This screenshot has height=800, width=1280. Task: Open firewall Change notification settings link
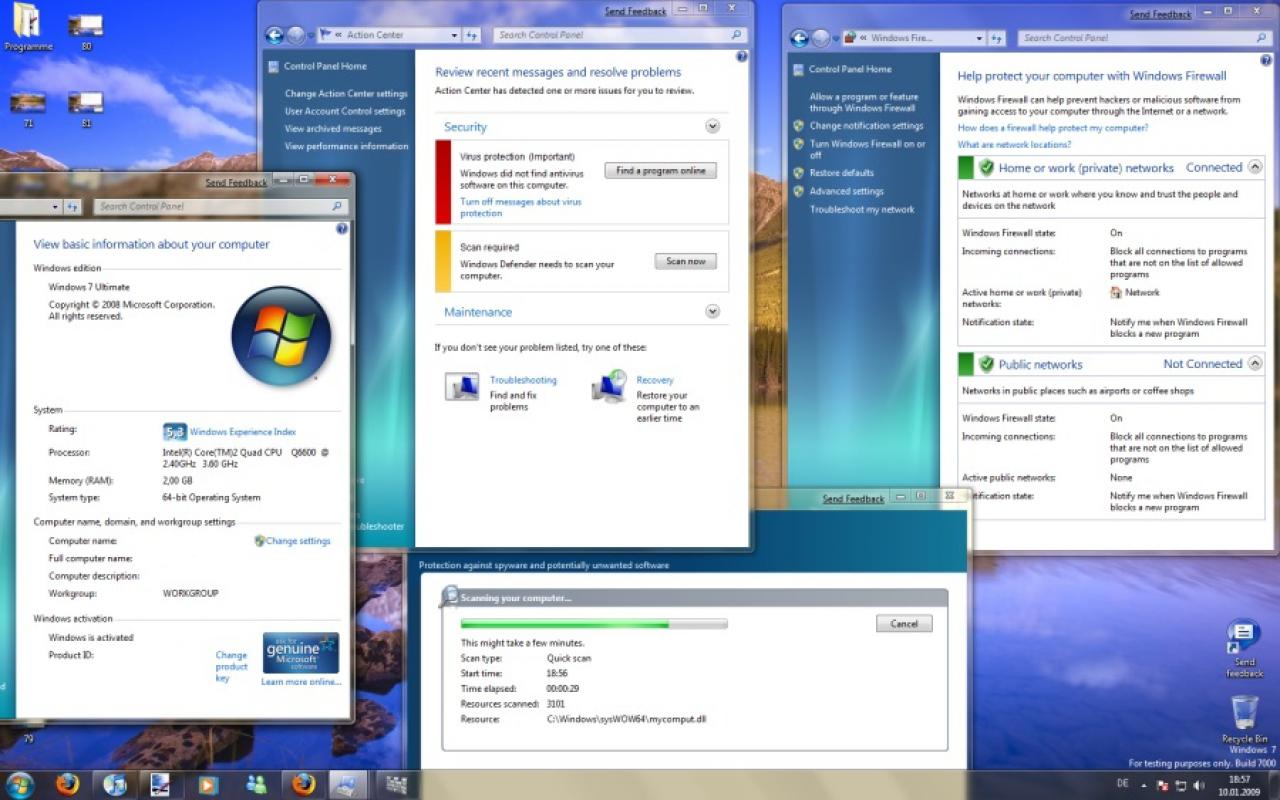(x=866, y=126)
